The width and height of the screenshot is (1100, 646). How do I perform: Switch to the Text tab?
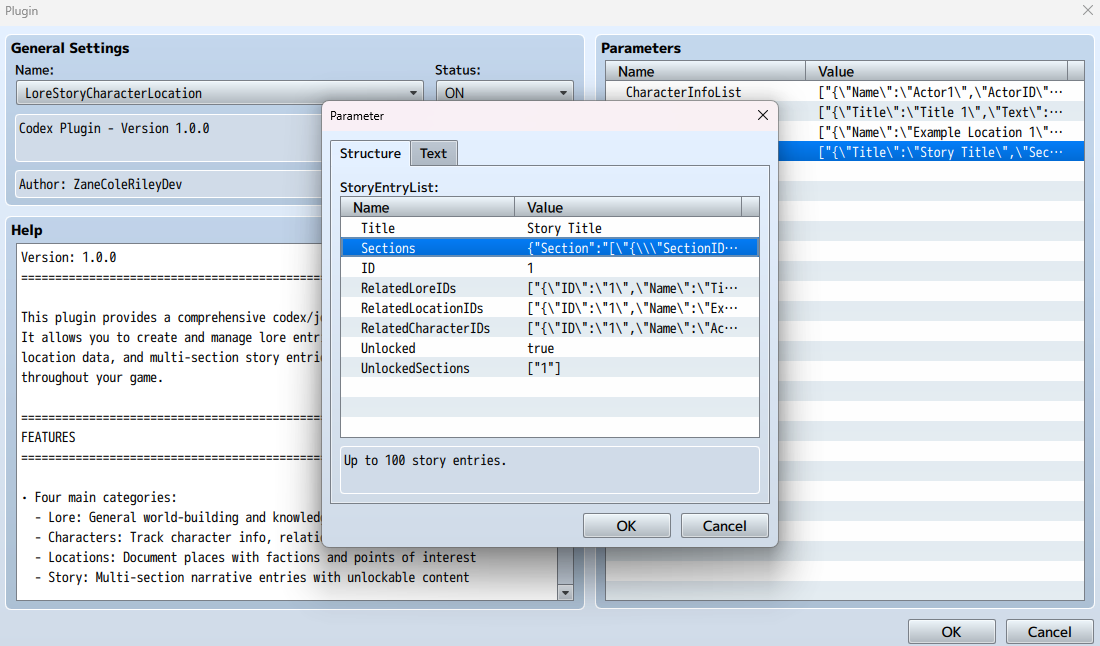(x=434, y=153)
